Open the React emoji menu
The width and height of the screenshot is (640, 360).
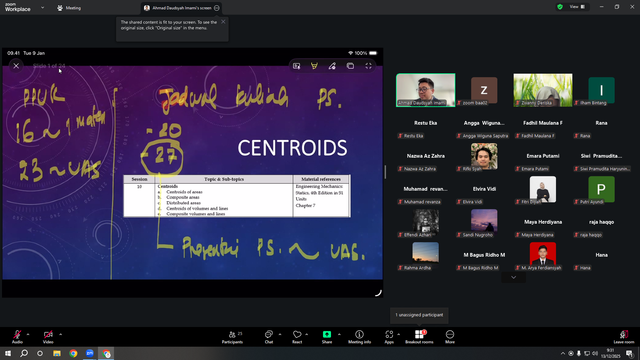coord(297,337)
